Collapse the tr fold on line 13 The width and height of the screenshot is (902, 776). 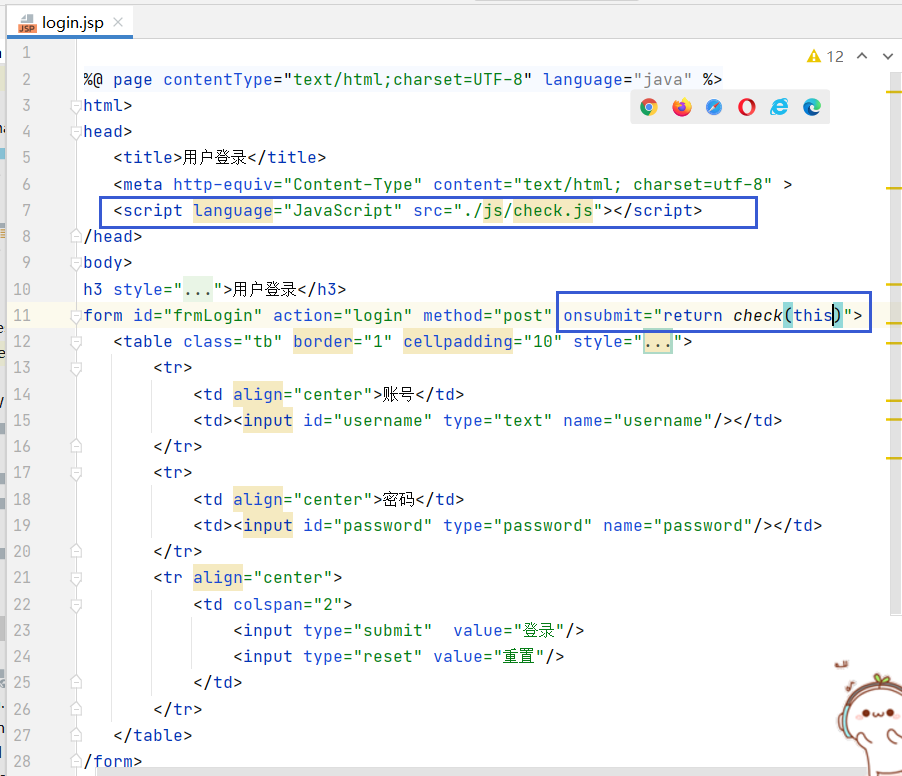75,368
